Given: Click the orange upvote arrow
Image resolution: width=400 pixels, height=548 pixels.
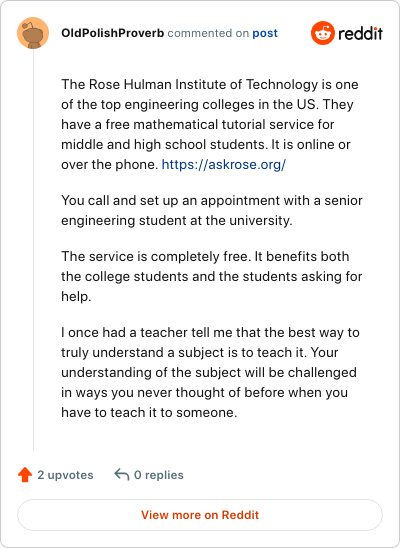Looking at the screenshot, I should click(x=25, y=475).
